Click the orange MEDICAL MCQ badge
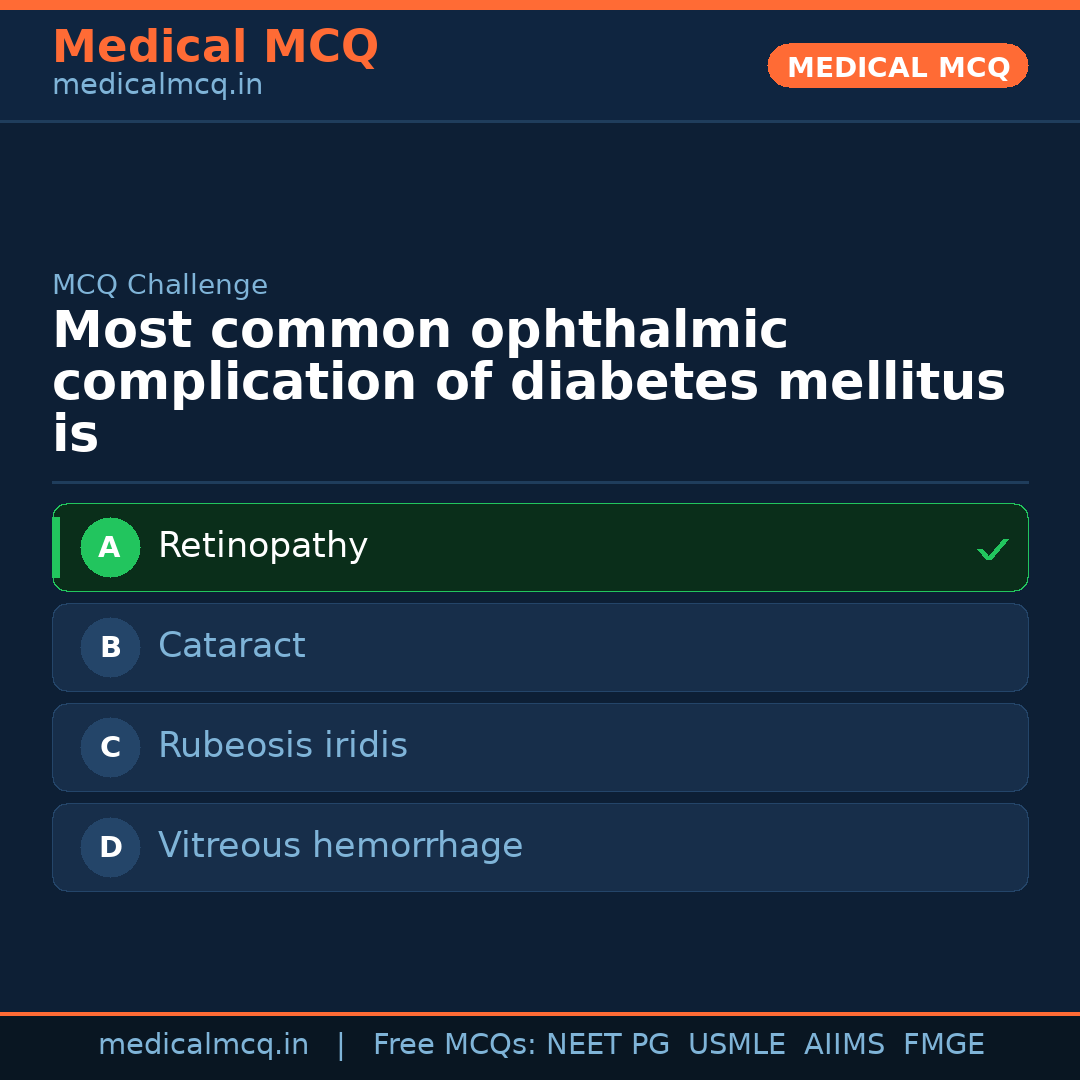Image resolution: width=1080 pixels, height=1080 pixels. tap(897, 66)
